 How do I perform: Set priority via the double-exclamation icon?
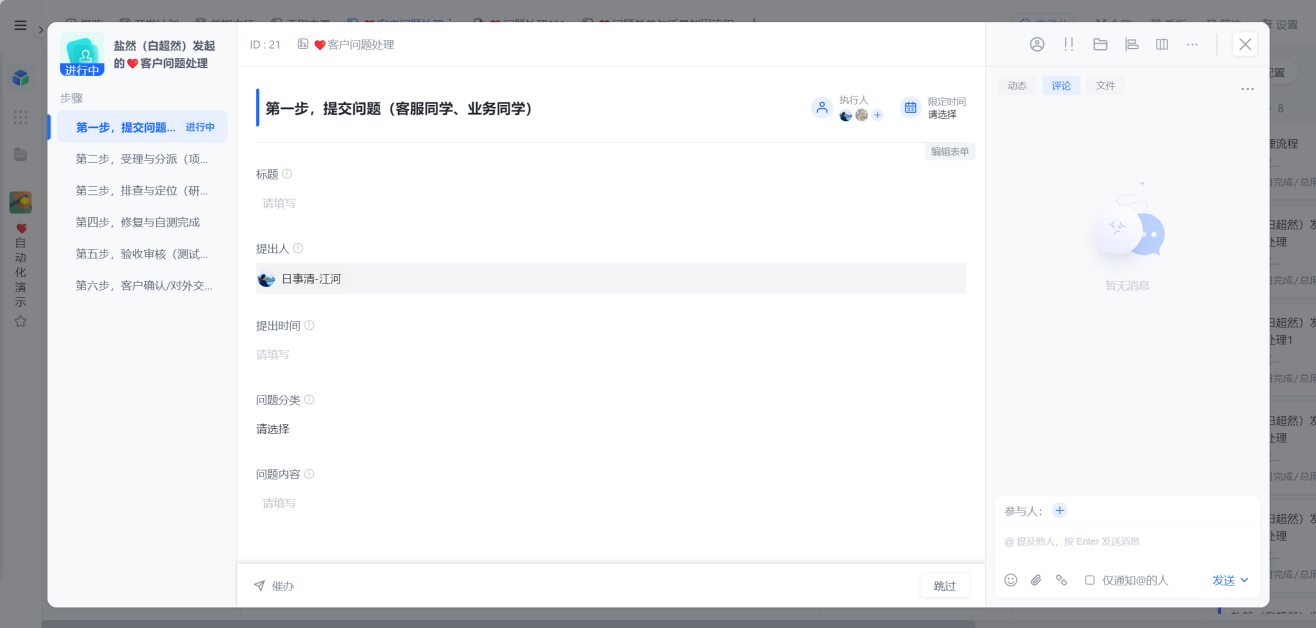(x=1068, y=44)
